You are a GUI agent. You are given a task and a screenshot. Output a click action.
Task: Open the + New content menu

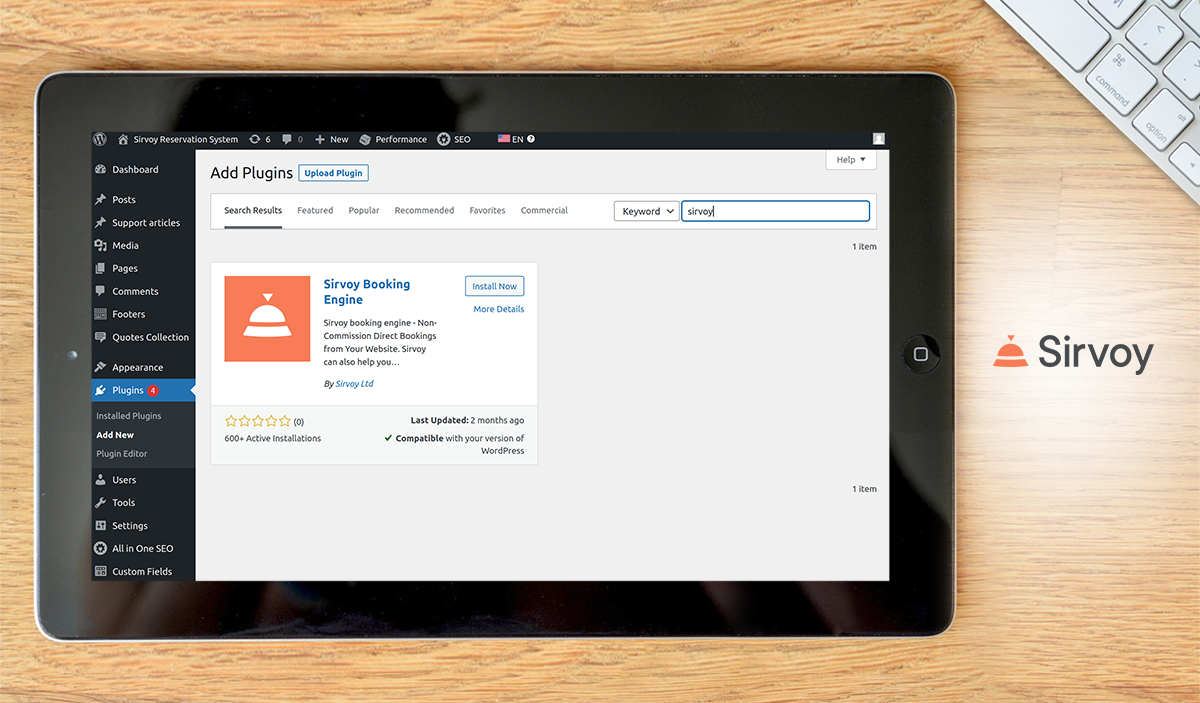tap(332, 140)
